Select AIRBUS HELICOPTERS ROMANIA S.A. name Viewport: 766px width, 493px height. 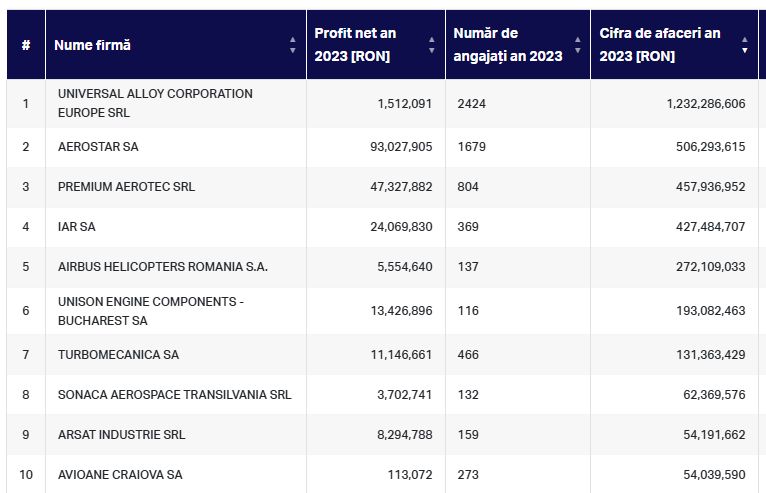tap(163, 267)
